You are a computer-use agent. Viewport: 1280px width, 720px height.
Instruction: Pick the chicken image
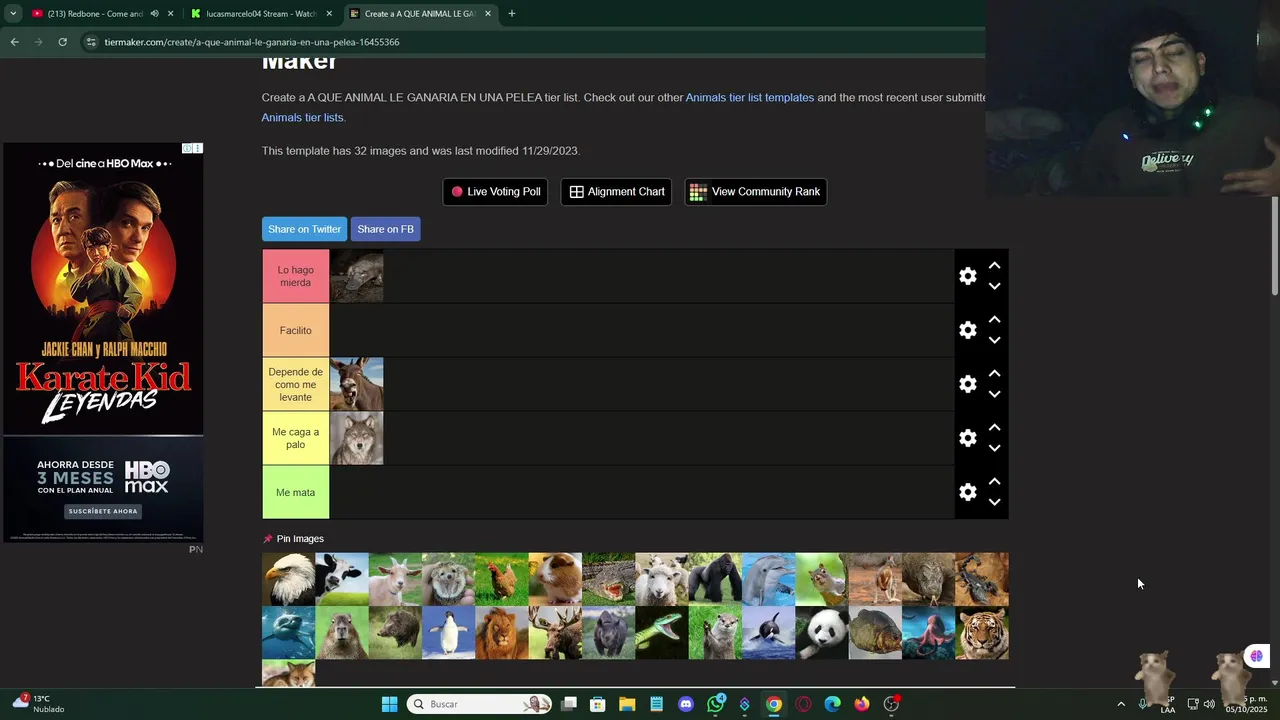[x=502, y=579]
